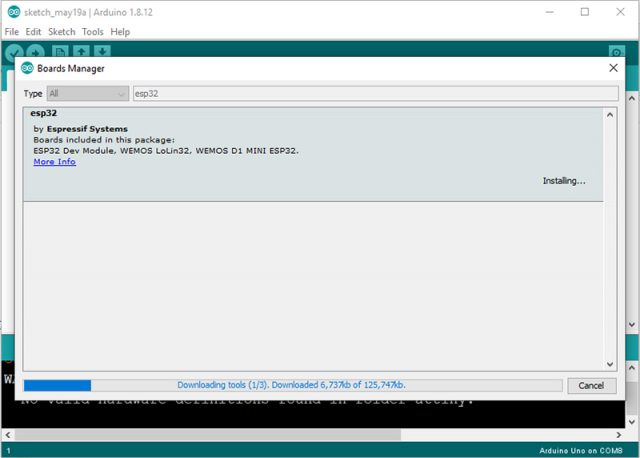Click the Boards Manager dialog logo icon
Viewport: 640px width, 458px height.
[x=27, y=68]
